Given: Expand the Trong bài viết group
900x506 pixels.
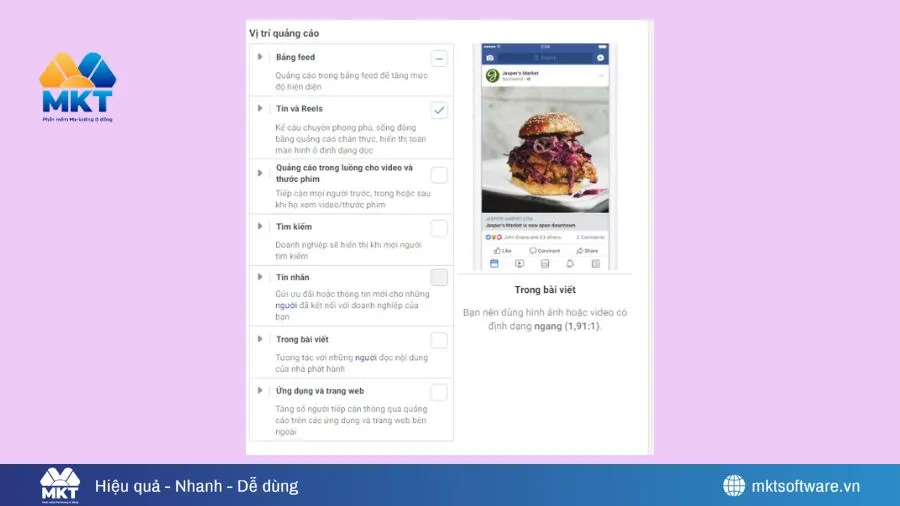Looking at the screenshot, I should coord(260,339).
